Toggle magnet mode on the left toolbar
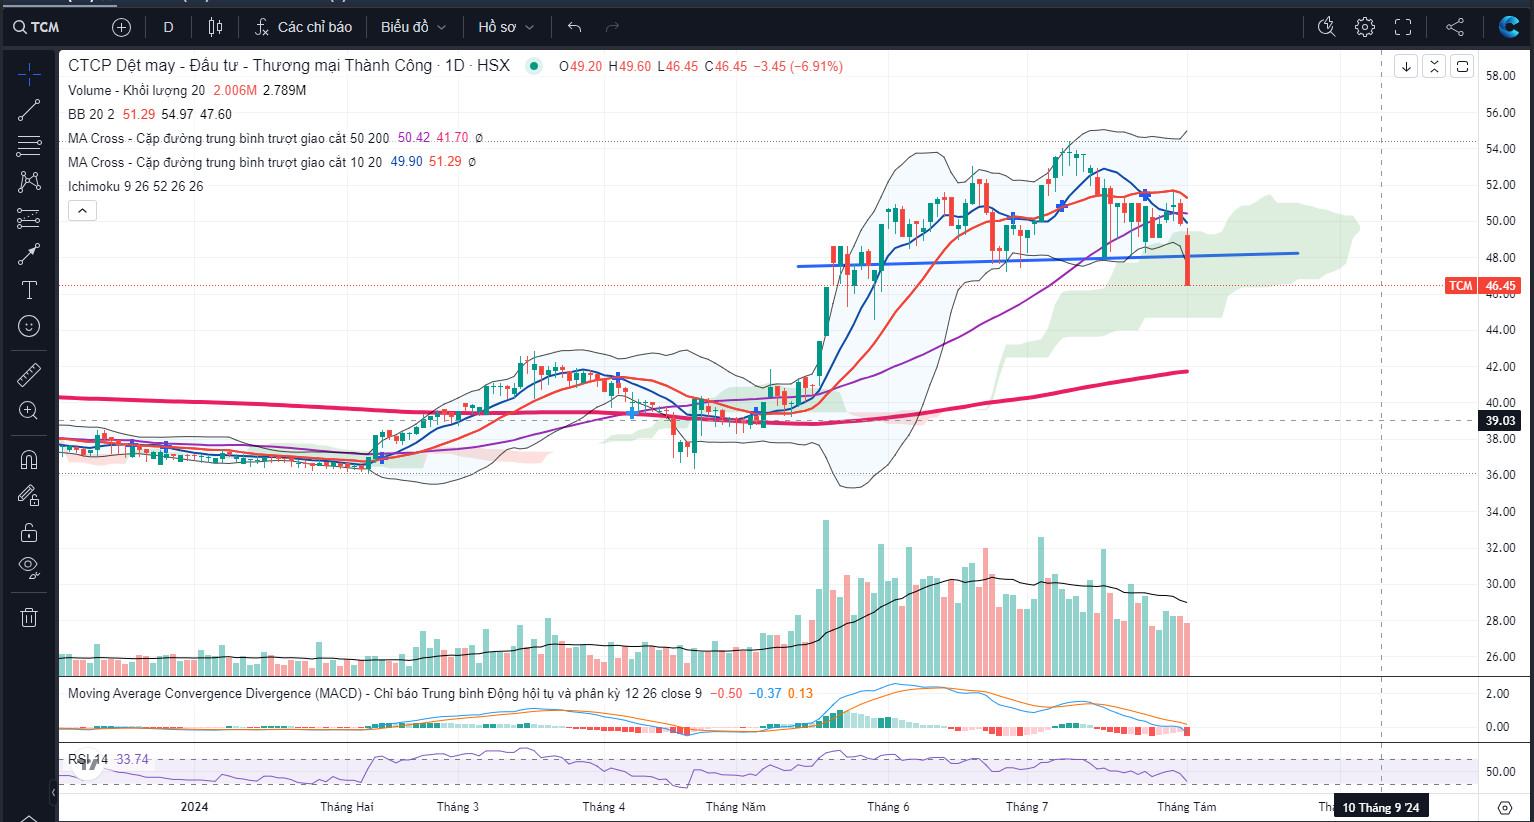 (29, 460)
